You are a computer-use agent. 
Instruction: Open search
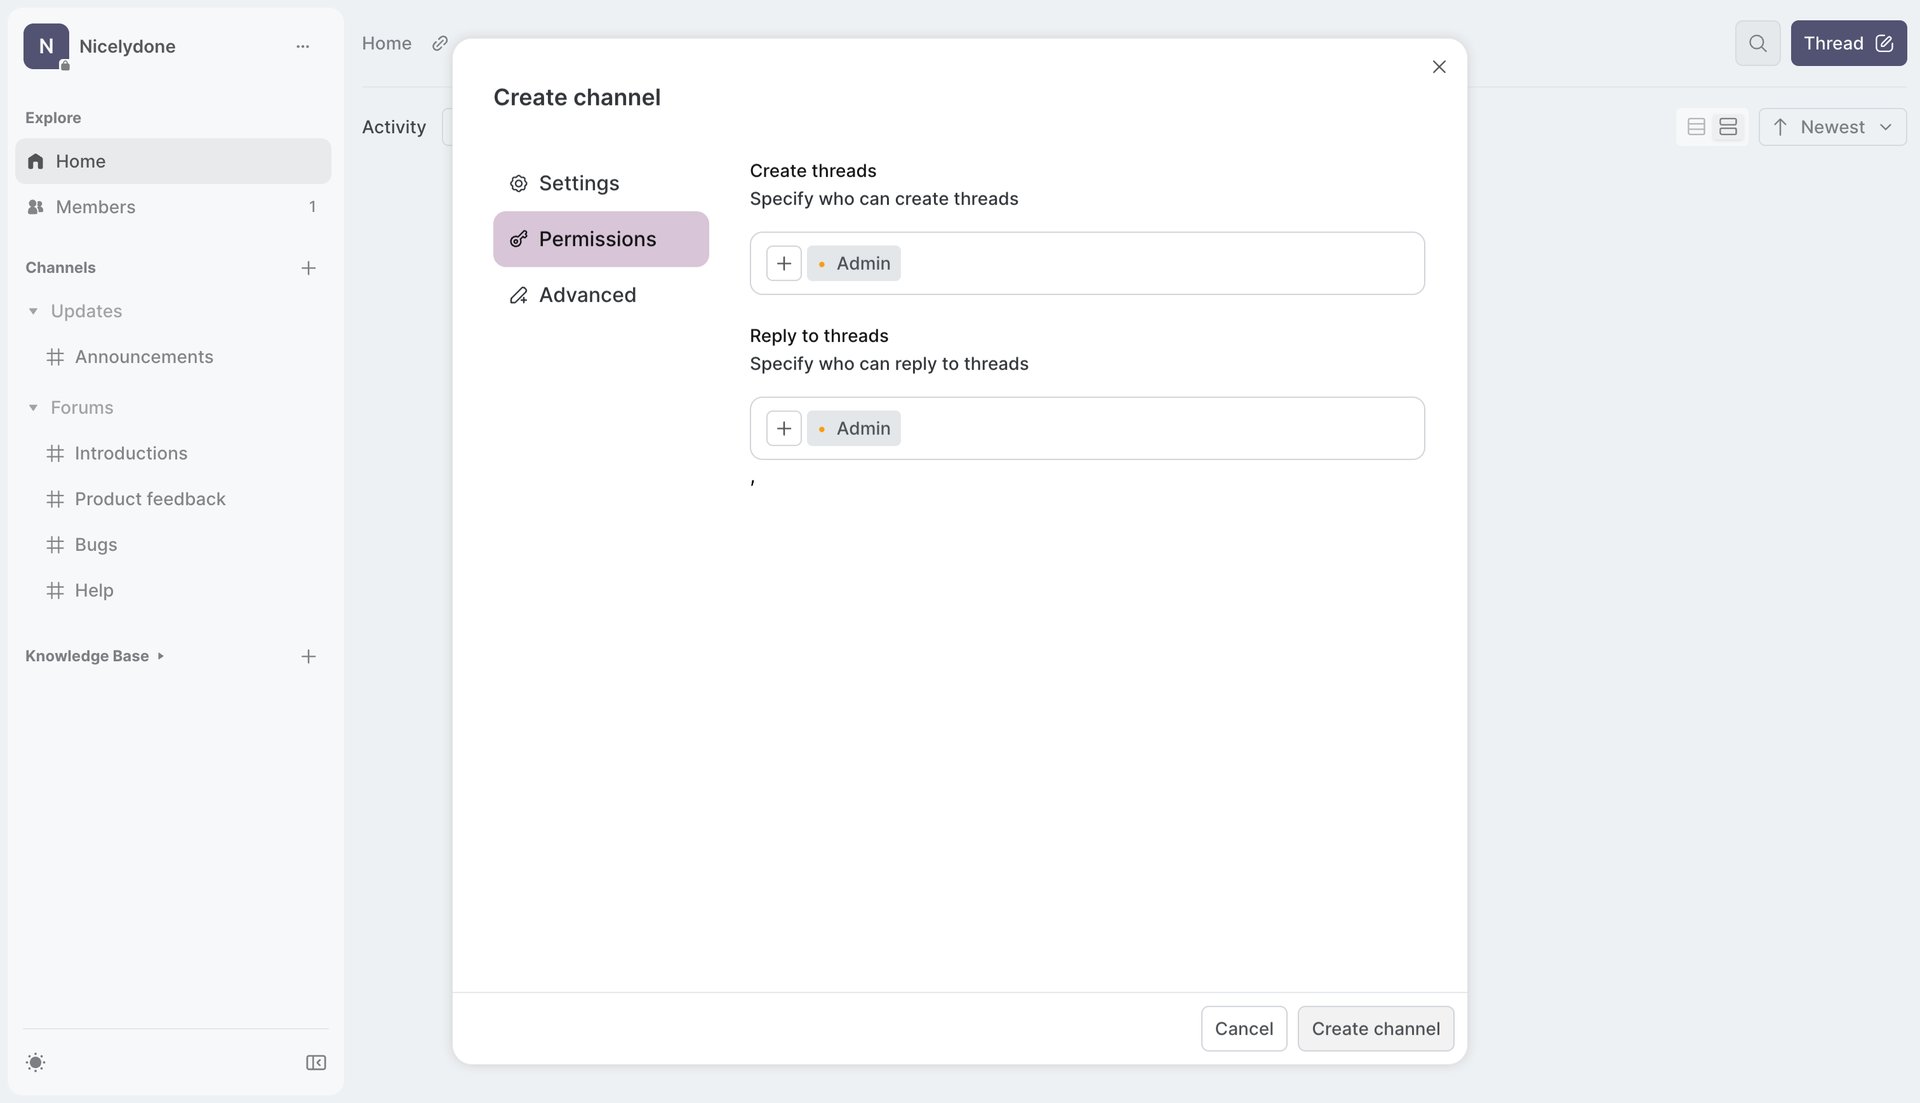[1757, 43]
